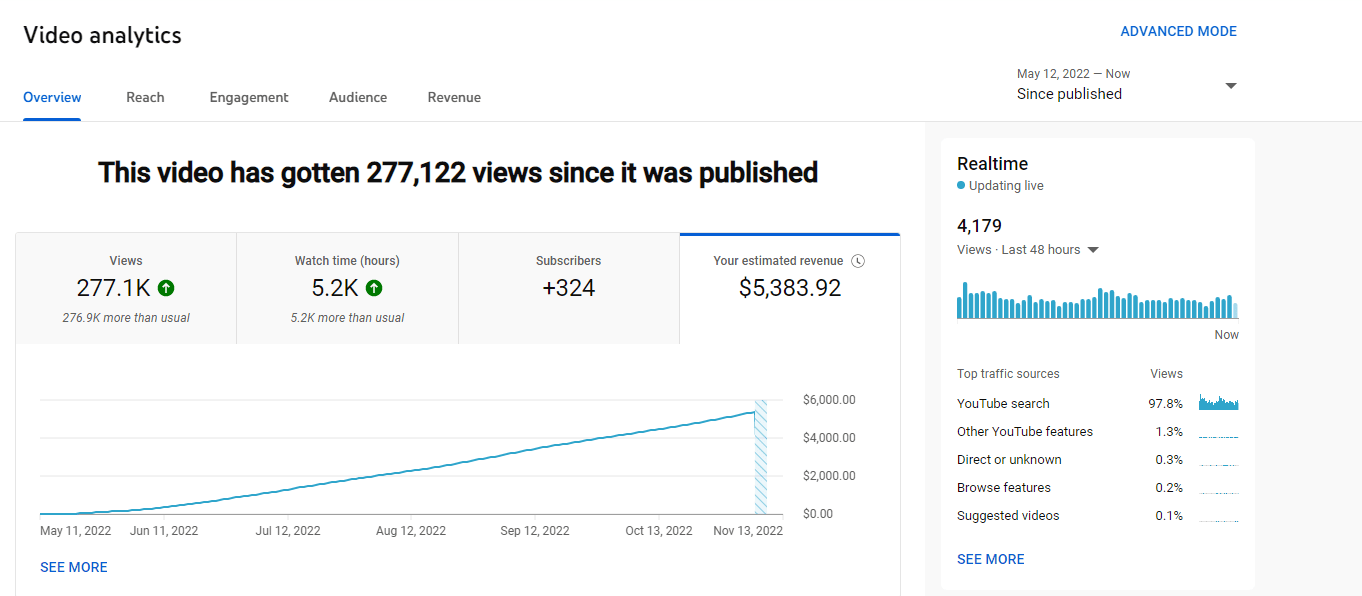Viewport: 1362px width, 596px height.
Task: Open the Since published period selector
Action: point(1069,94)
